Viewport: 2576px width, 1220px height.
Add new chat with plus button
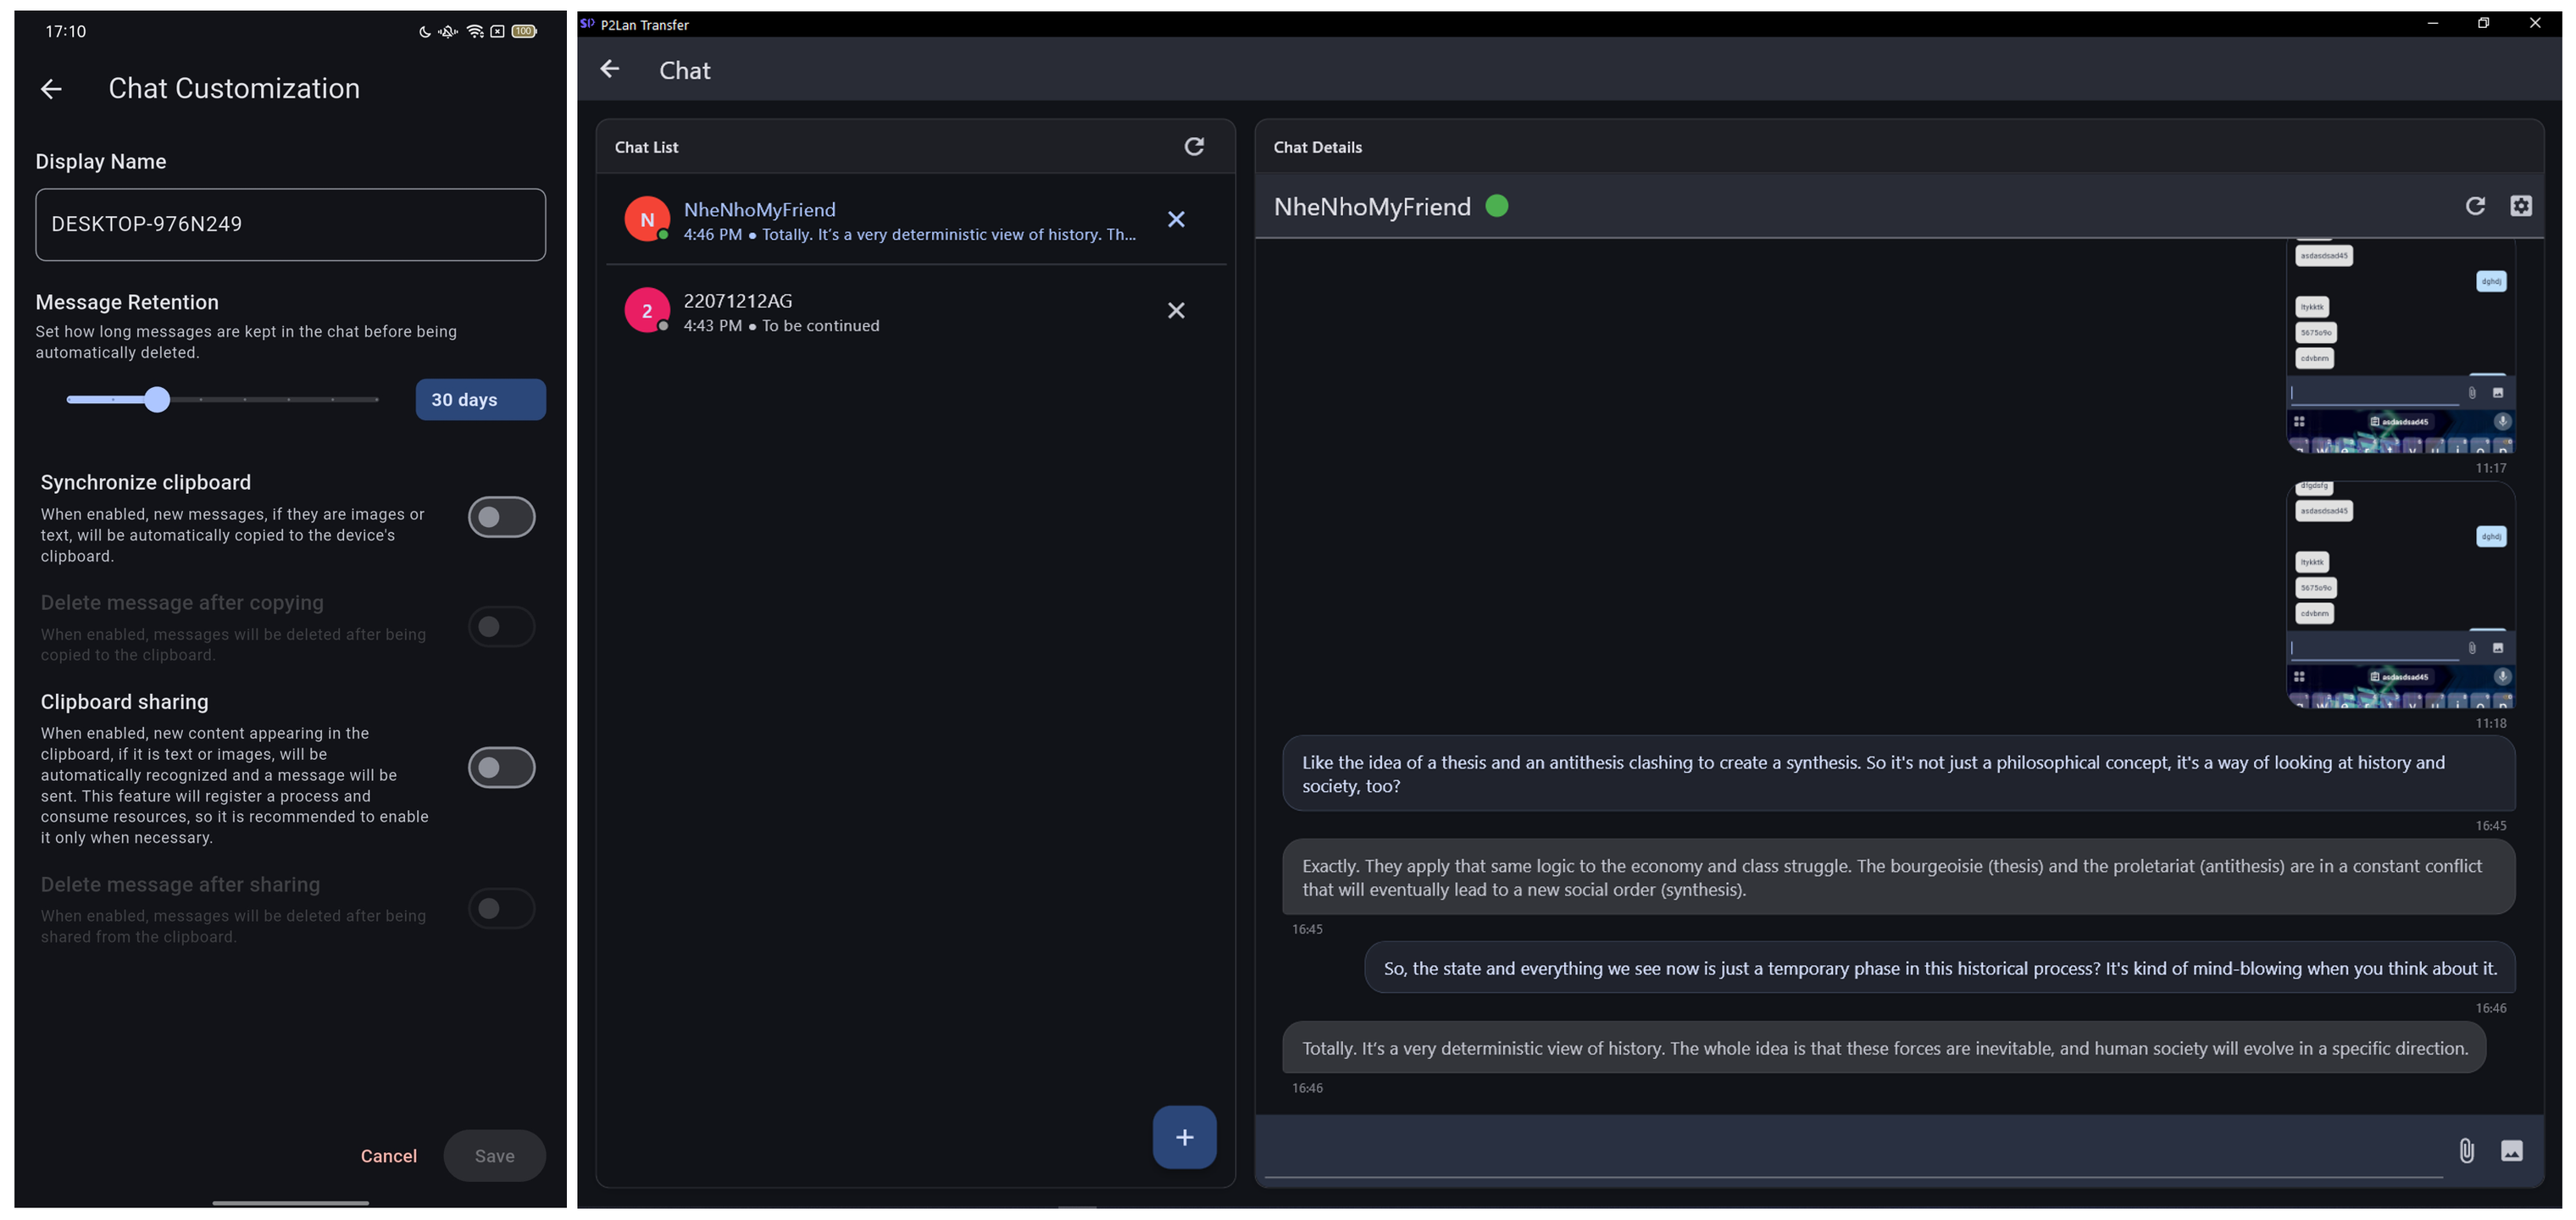tap(1183, 1137)
